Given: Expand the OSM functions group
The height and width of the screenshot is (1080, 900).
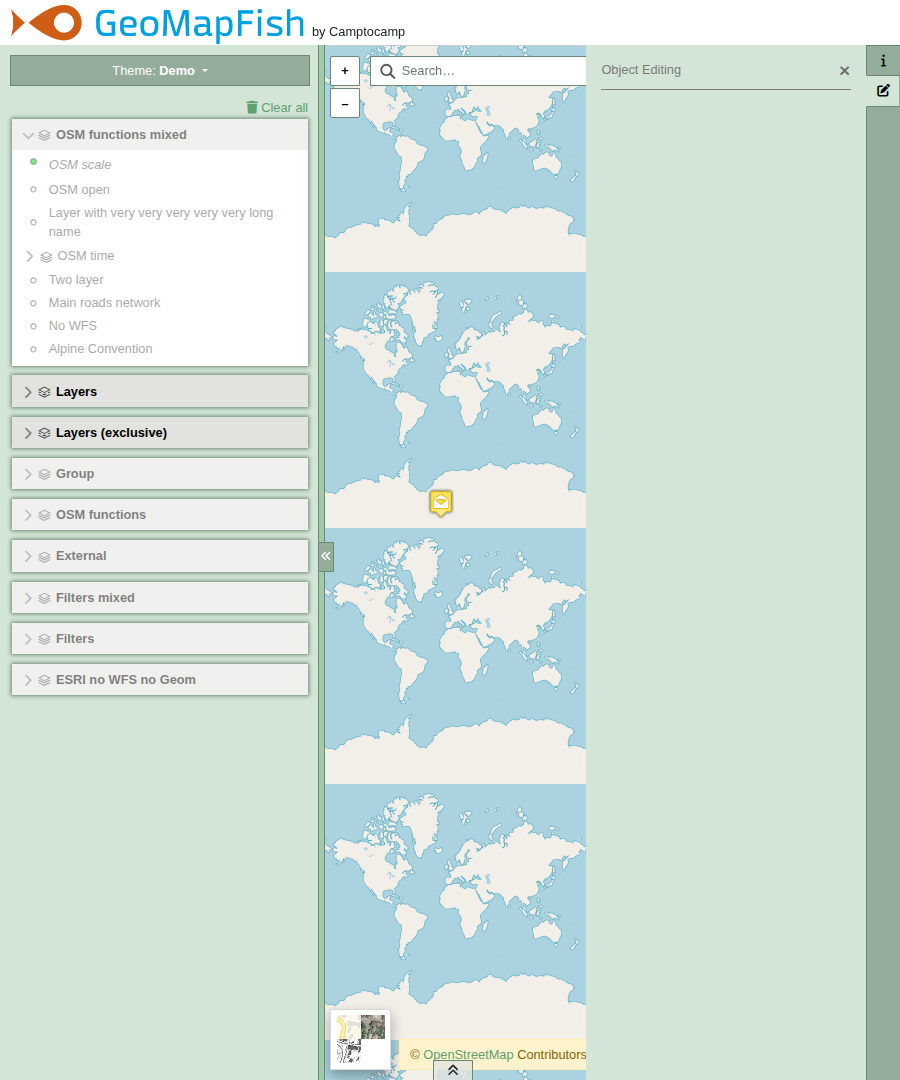Looking at the screenshot, I should click(x=28, y=515).
